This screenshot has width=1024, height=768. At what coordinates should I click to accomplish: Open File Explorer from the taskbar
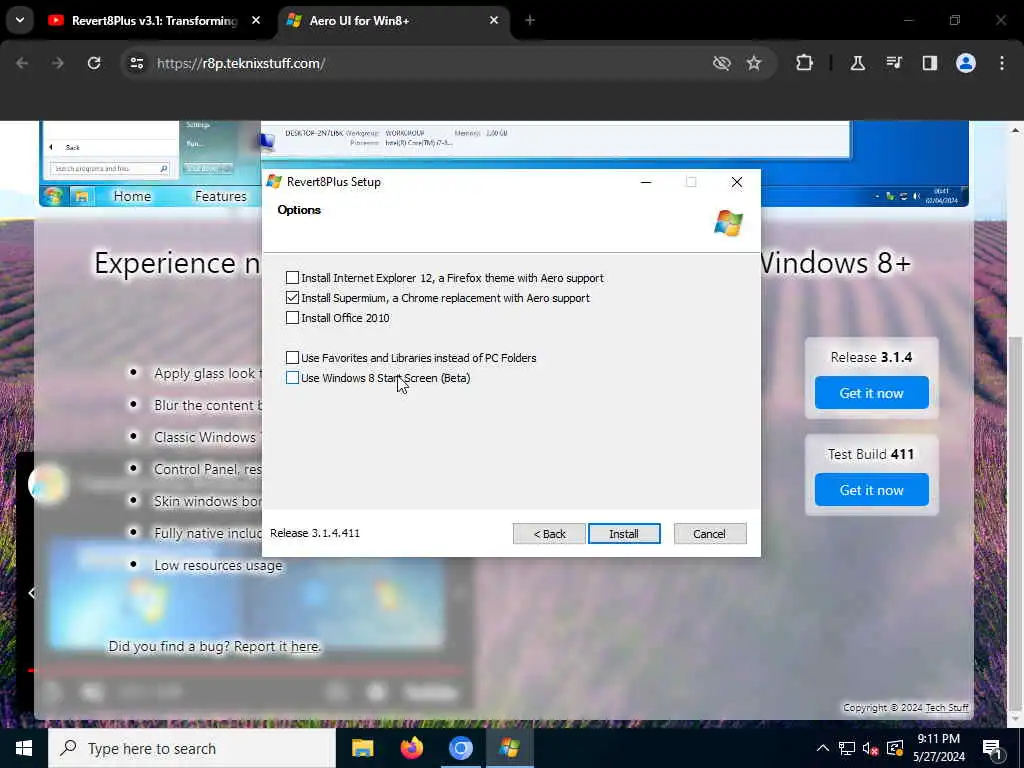click(362, 748)
